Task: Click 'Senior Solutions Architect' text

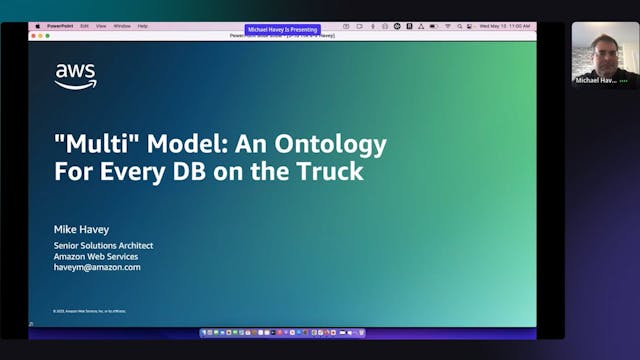Action: (103, 245)
